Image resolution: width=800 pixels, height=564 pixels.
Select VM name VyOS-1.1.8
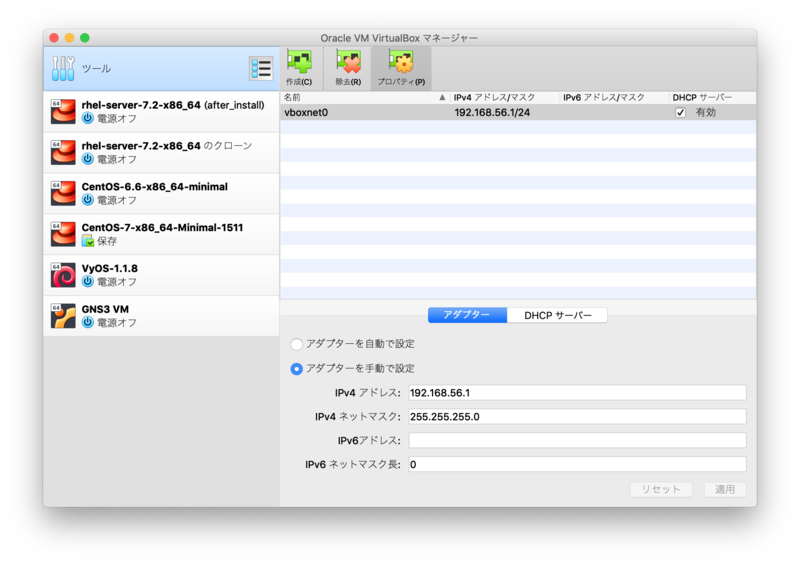[110, 268]
